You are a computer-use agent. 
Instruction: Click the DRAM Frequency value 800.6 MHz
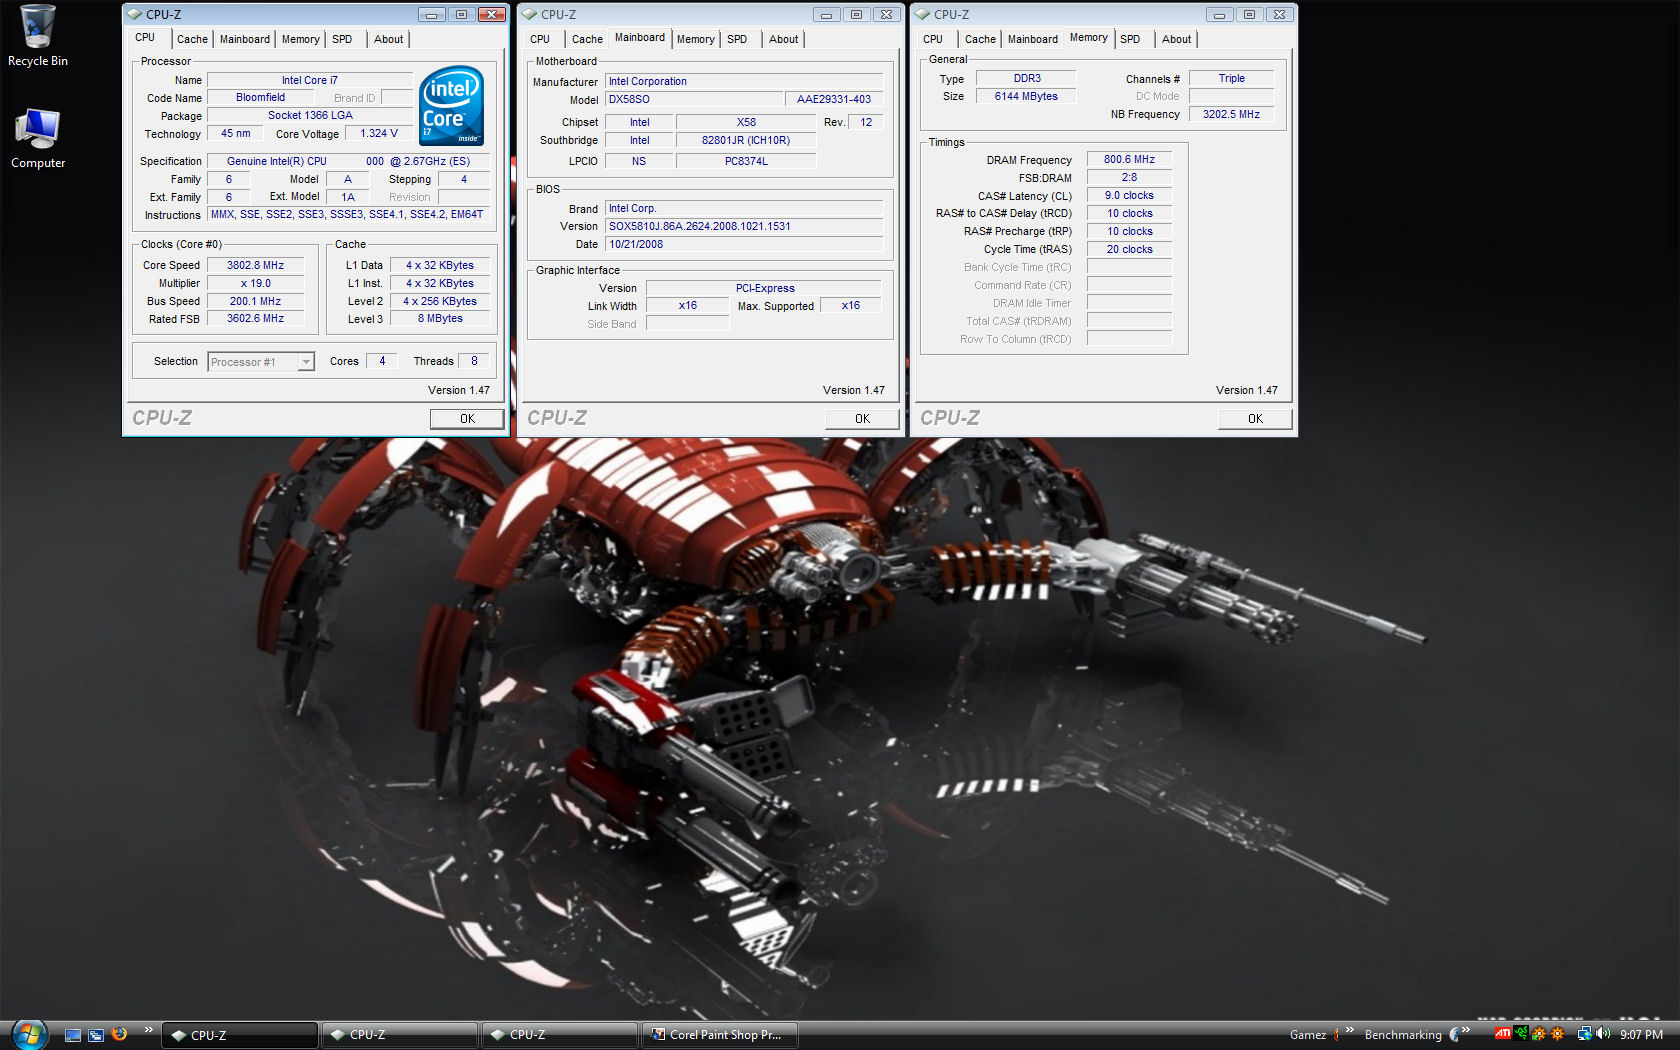(1129, 159)
